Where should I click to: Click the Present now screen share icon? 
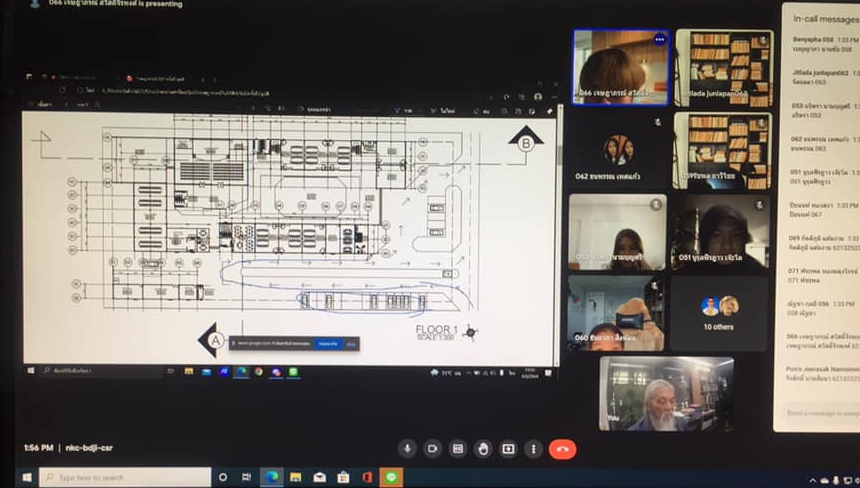508,448
